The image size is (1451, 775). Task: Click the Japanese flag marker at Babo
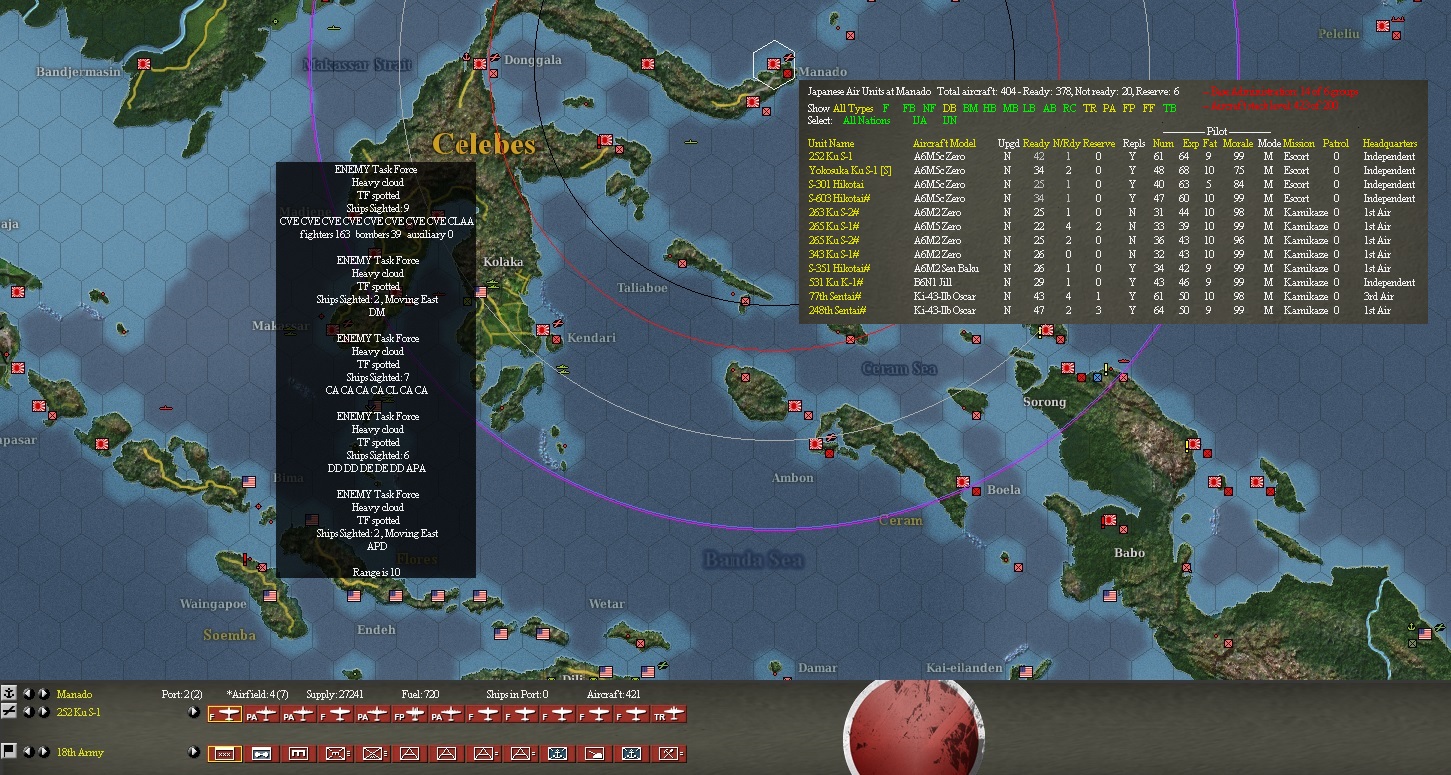[x=1108, y=521]
